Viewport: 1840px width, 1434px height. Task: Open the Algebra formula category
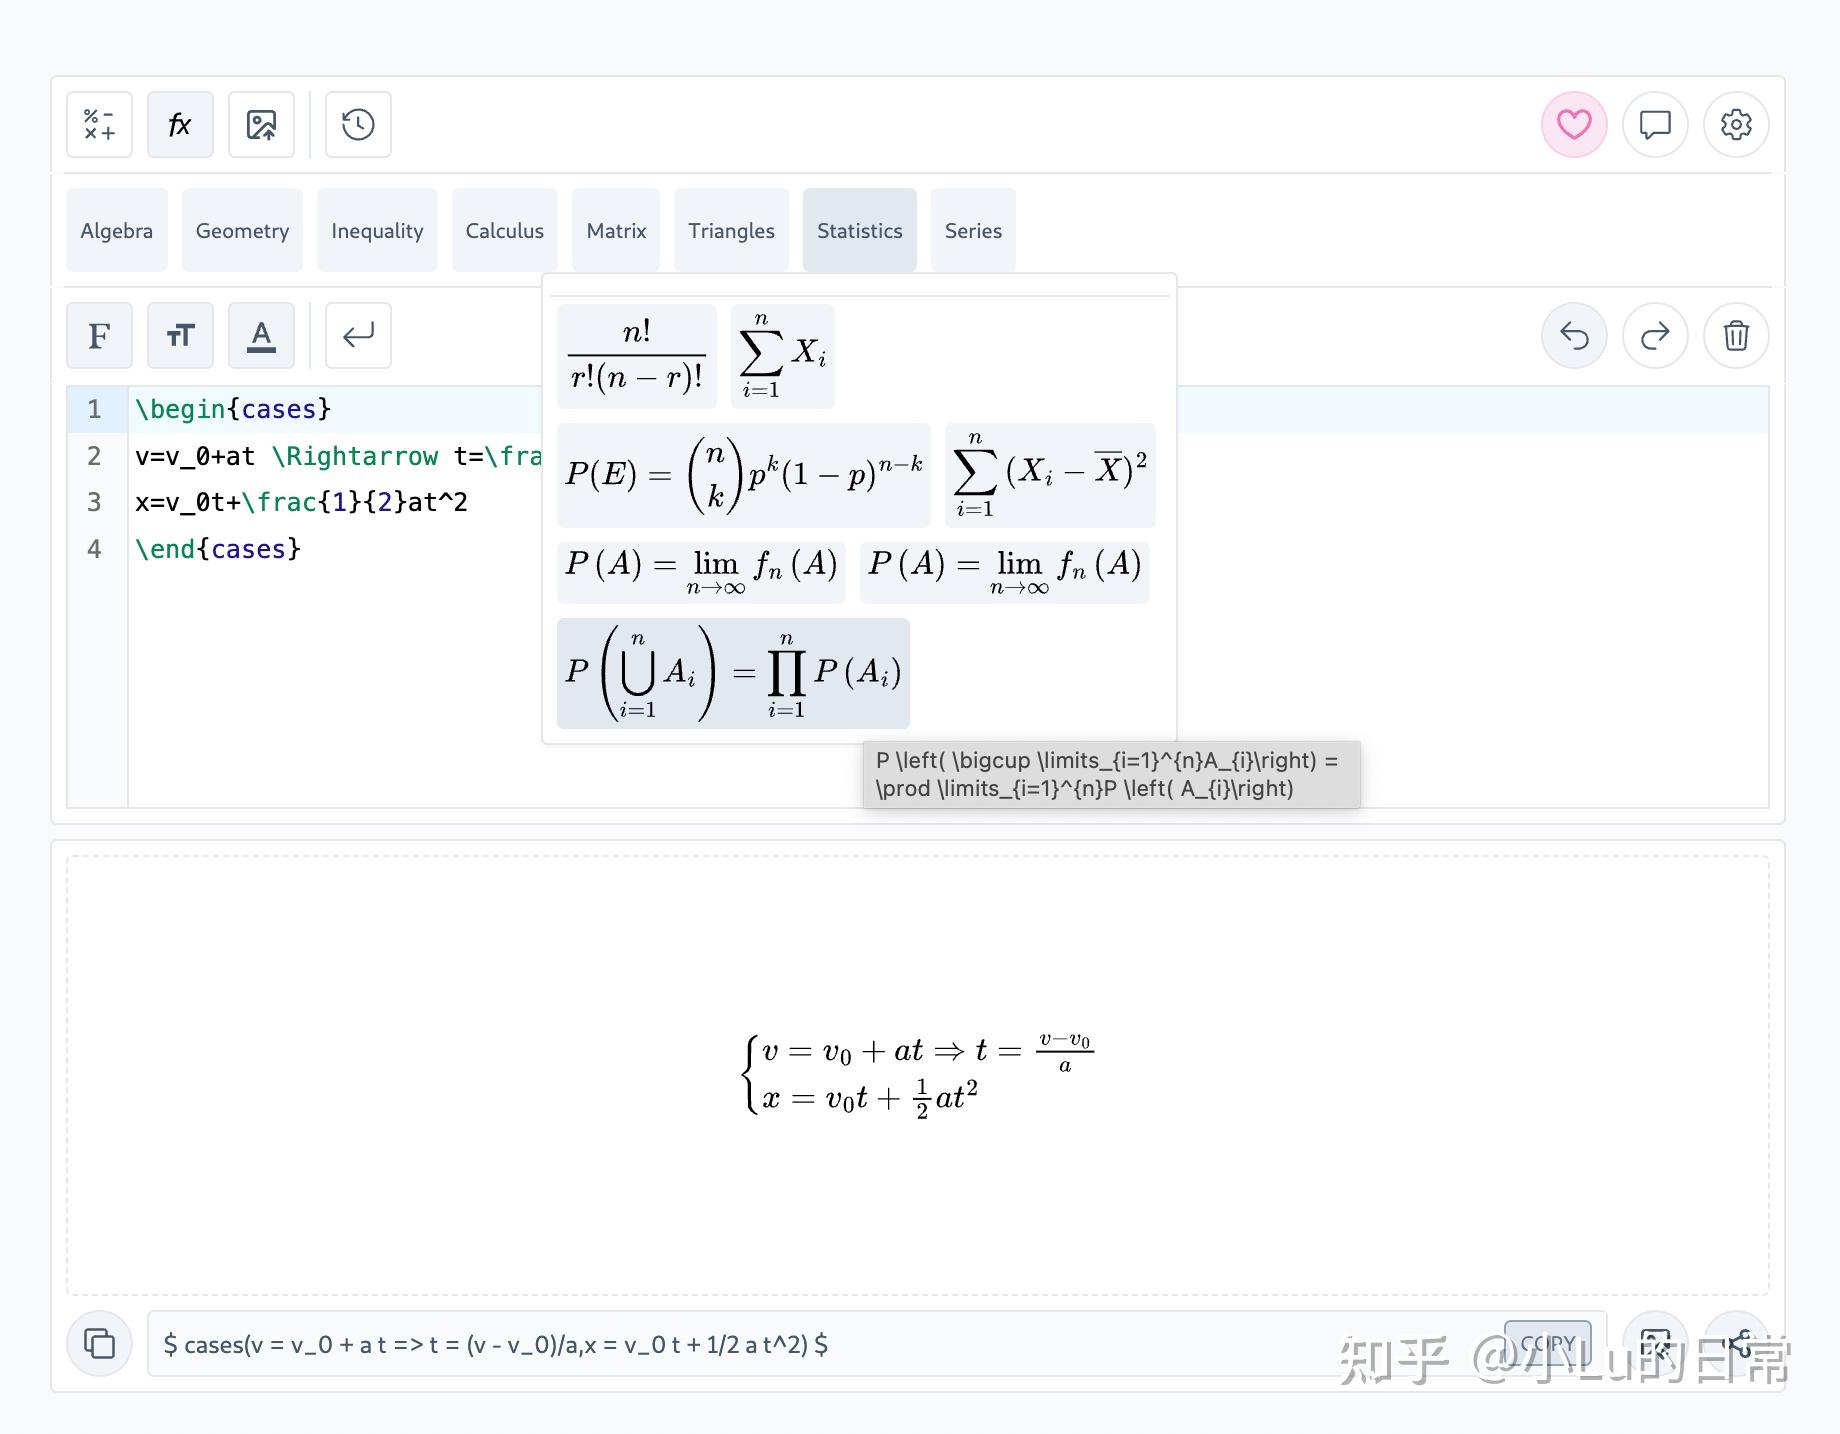[117, 230]
